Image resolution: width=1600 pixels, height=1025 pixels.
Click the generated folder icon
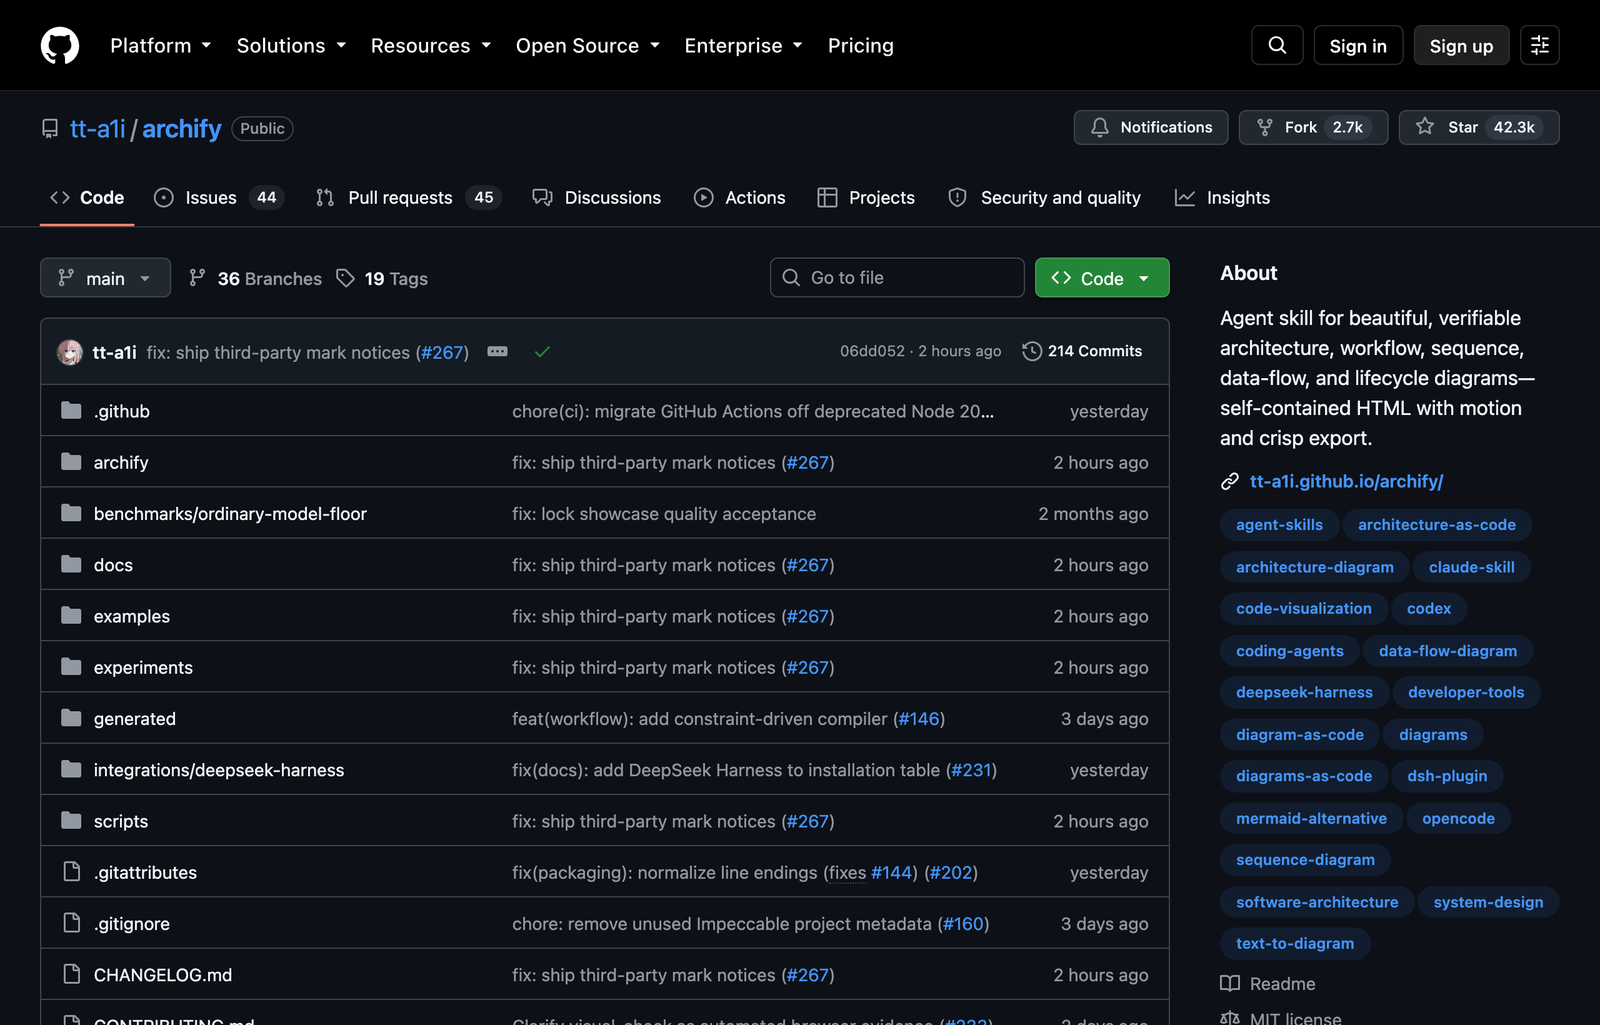(x=71, y=718)
